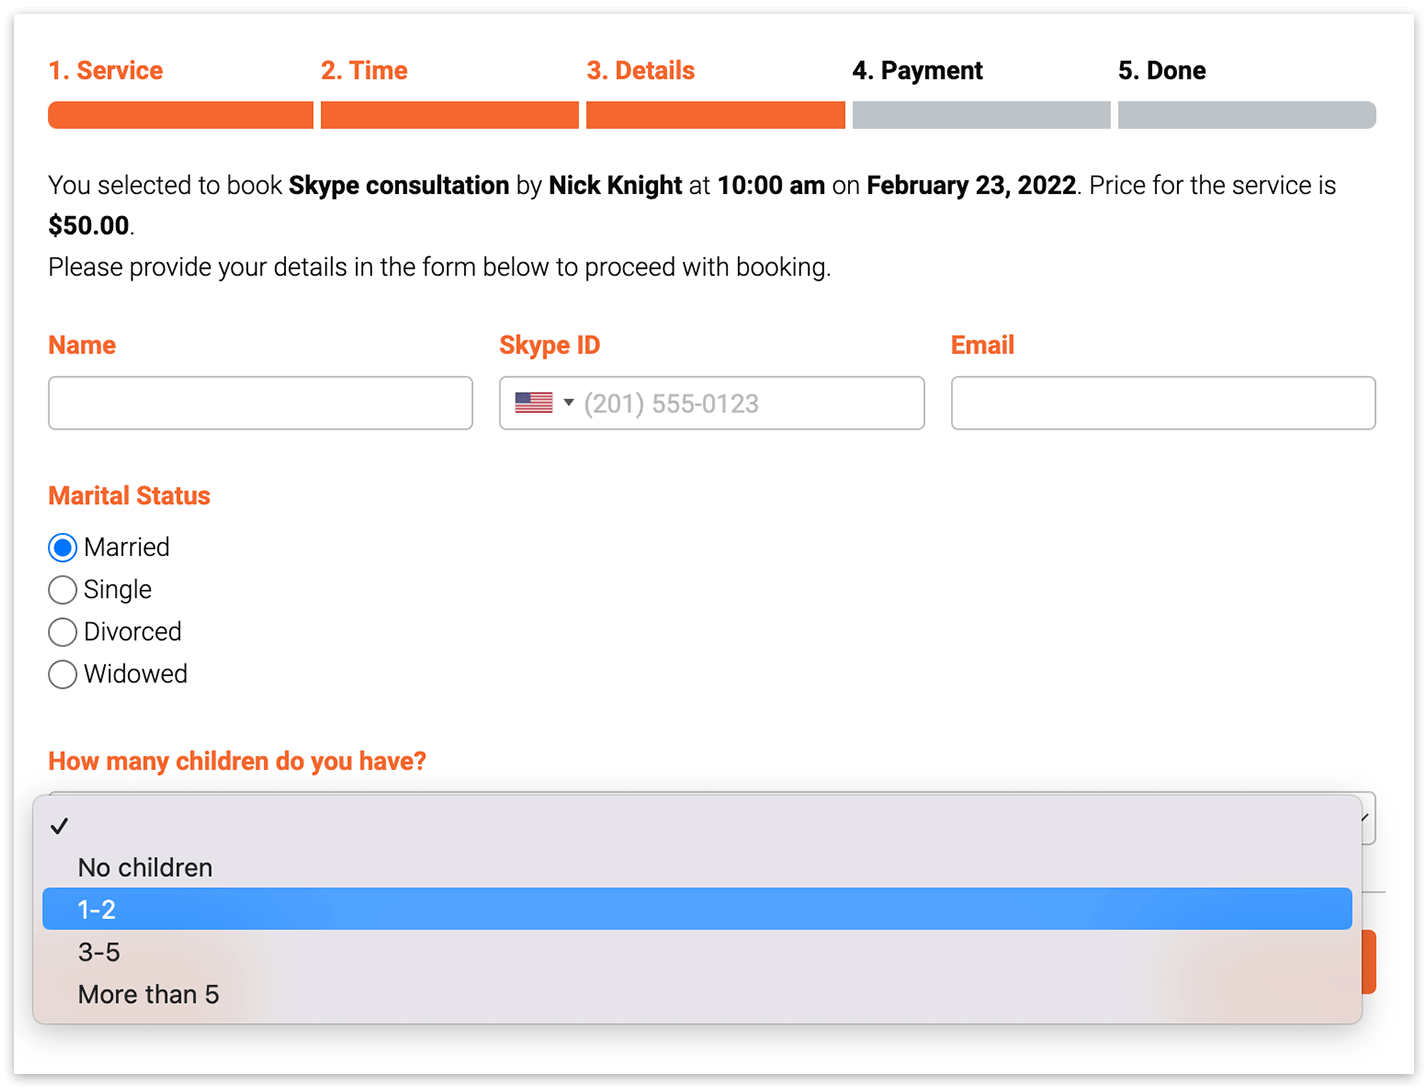
Task: Click the Payment progress bar segment
Action: click(x=981, y=115)
